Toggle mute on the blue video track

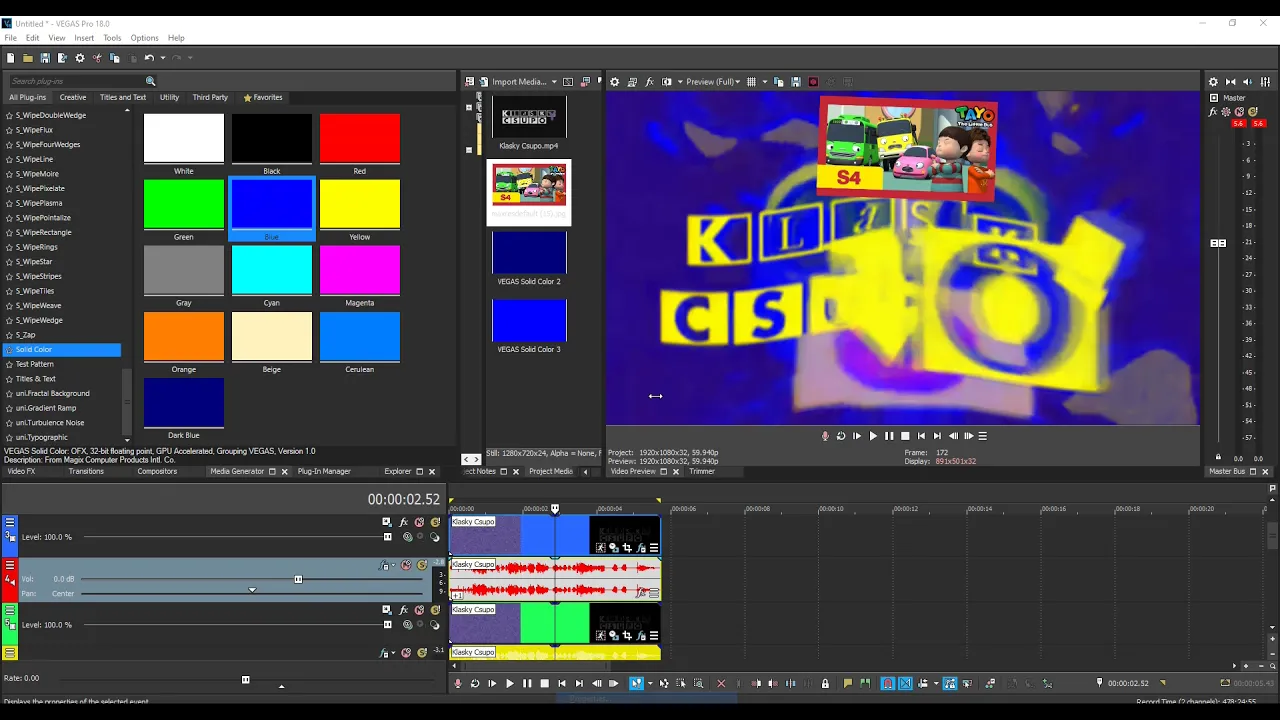(419, 522)
